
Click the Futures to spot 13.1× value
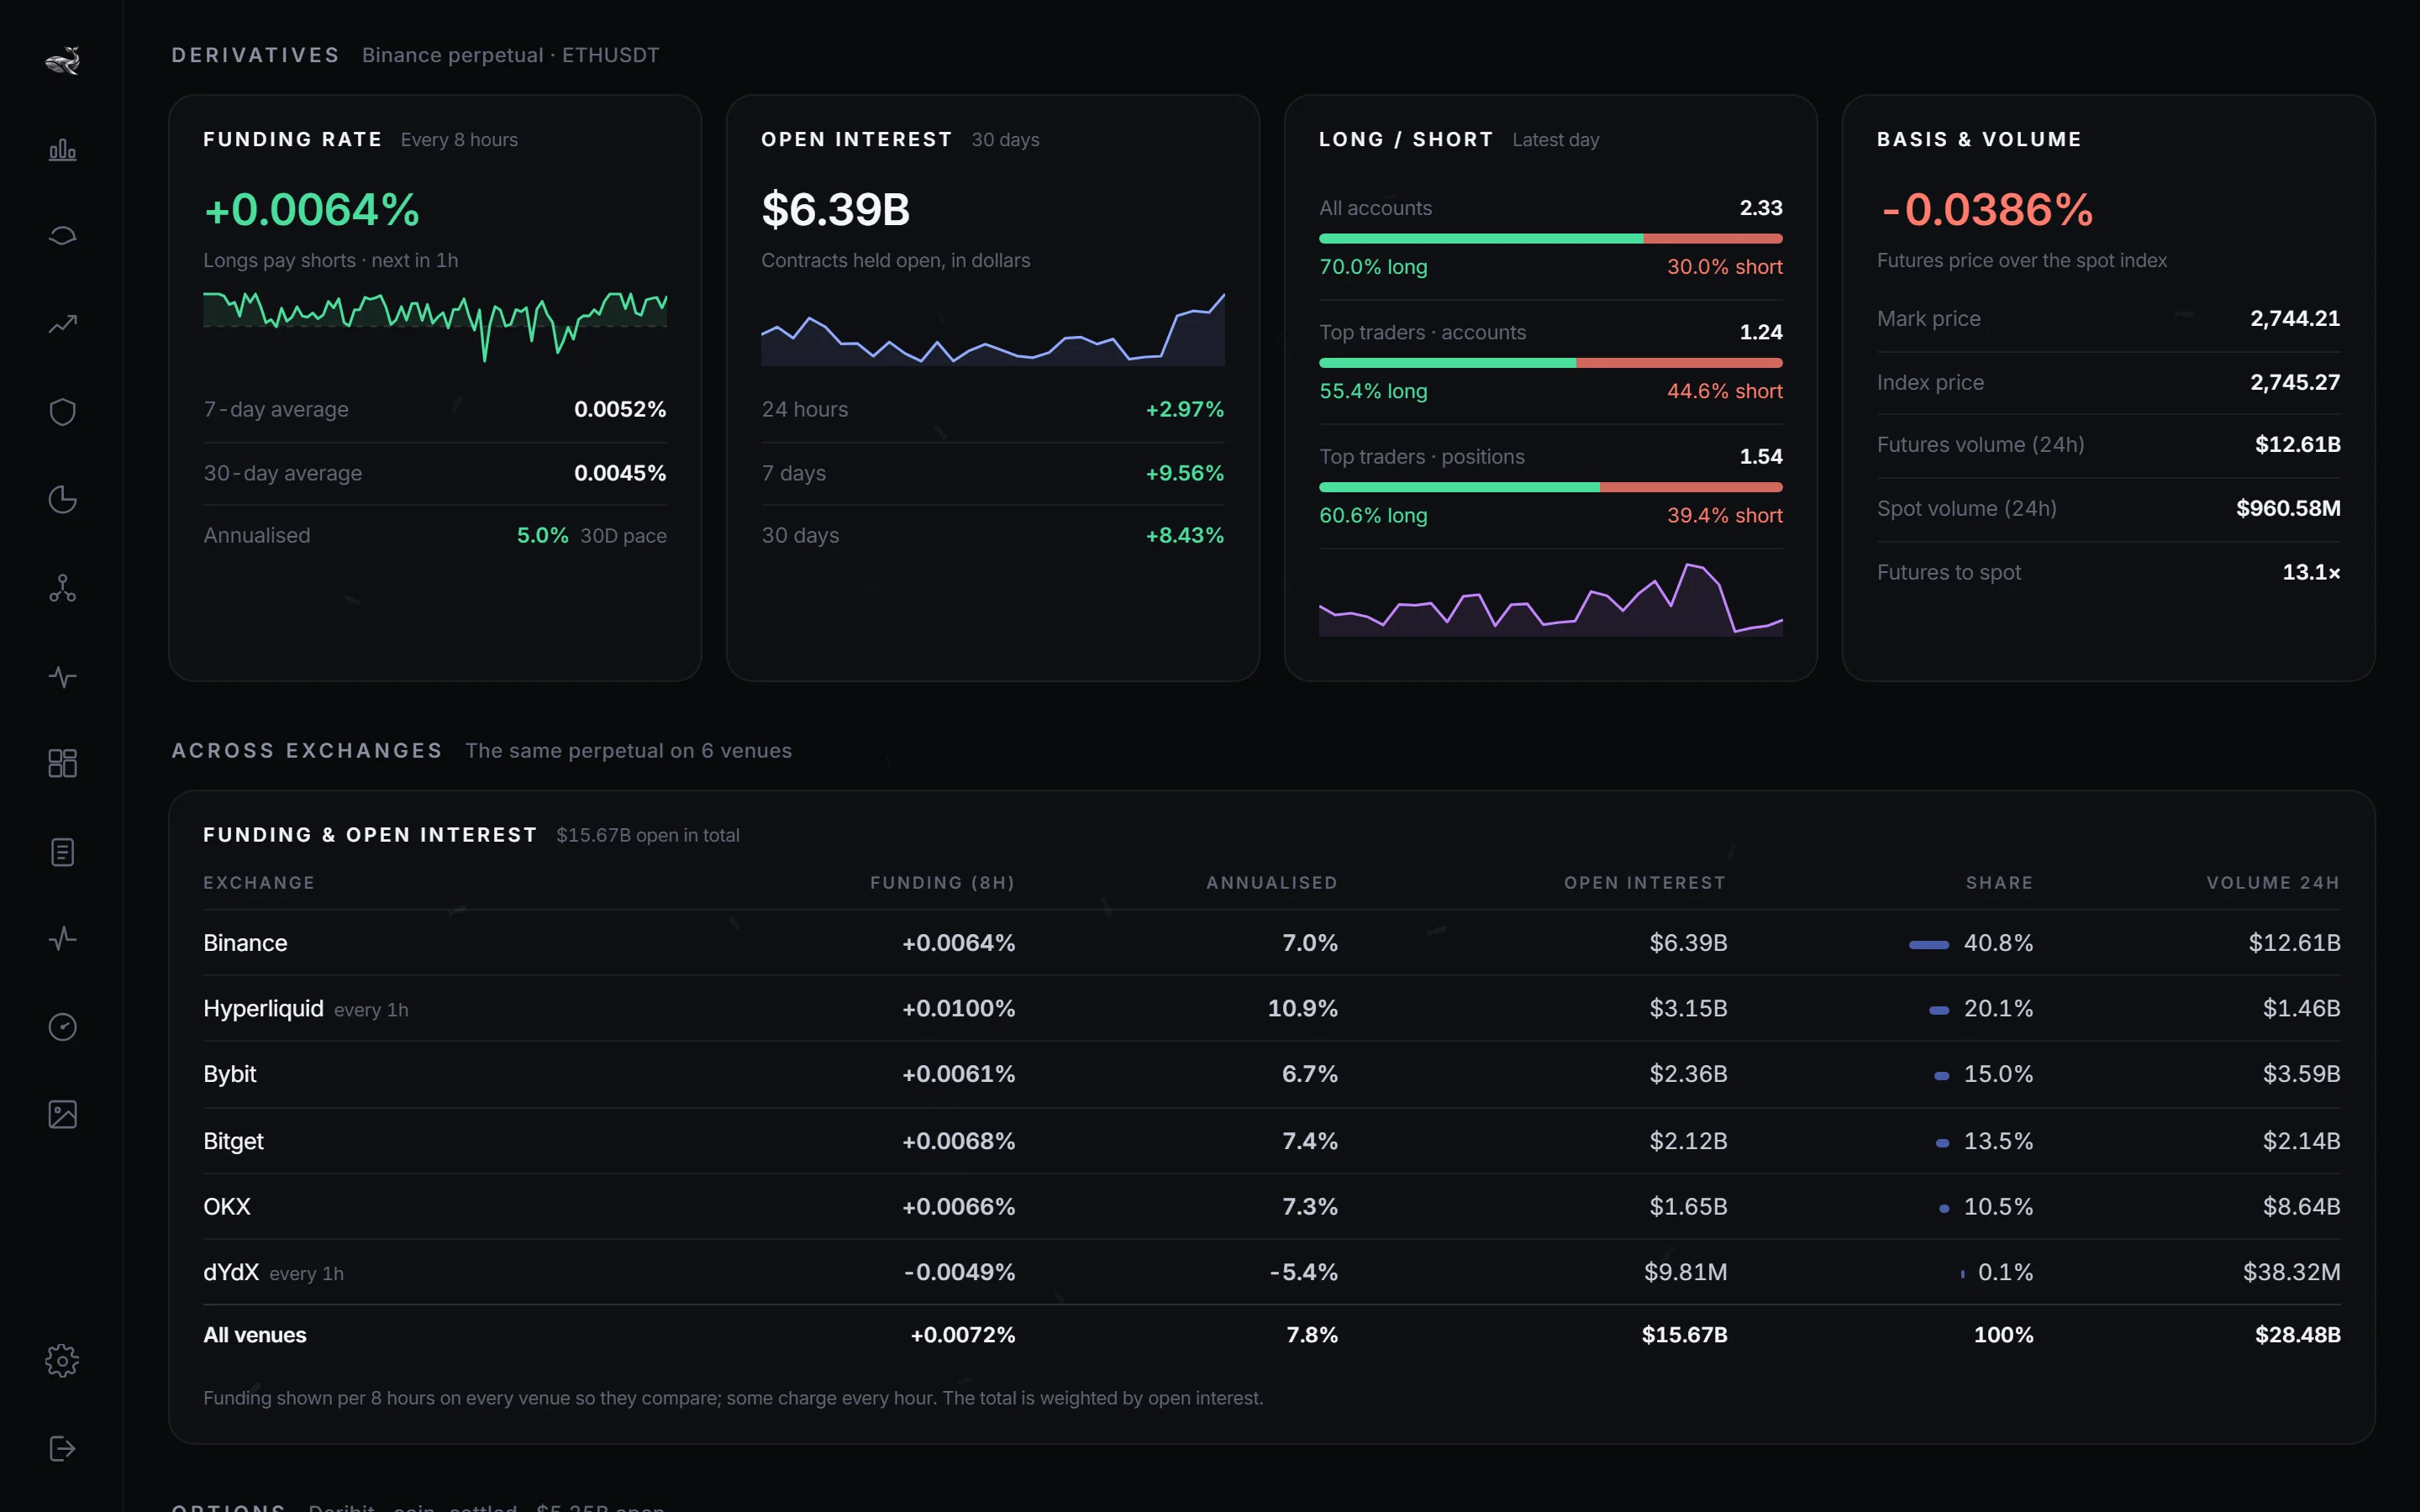(2311, 572)
